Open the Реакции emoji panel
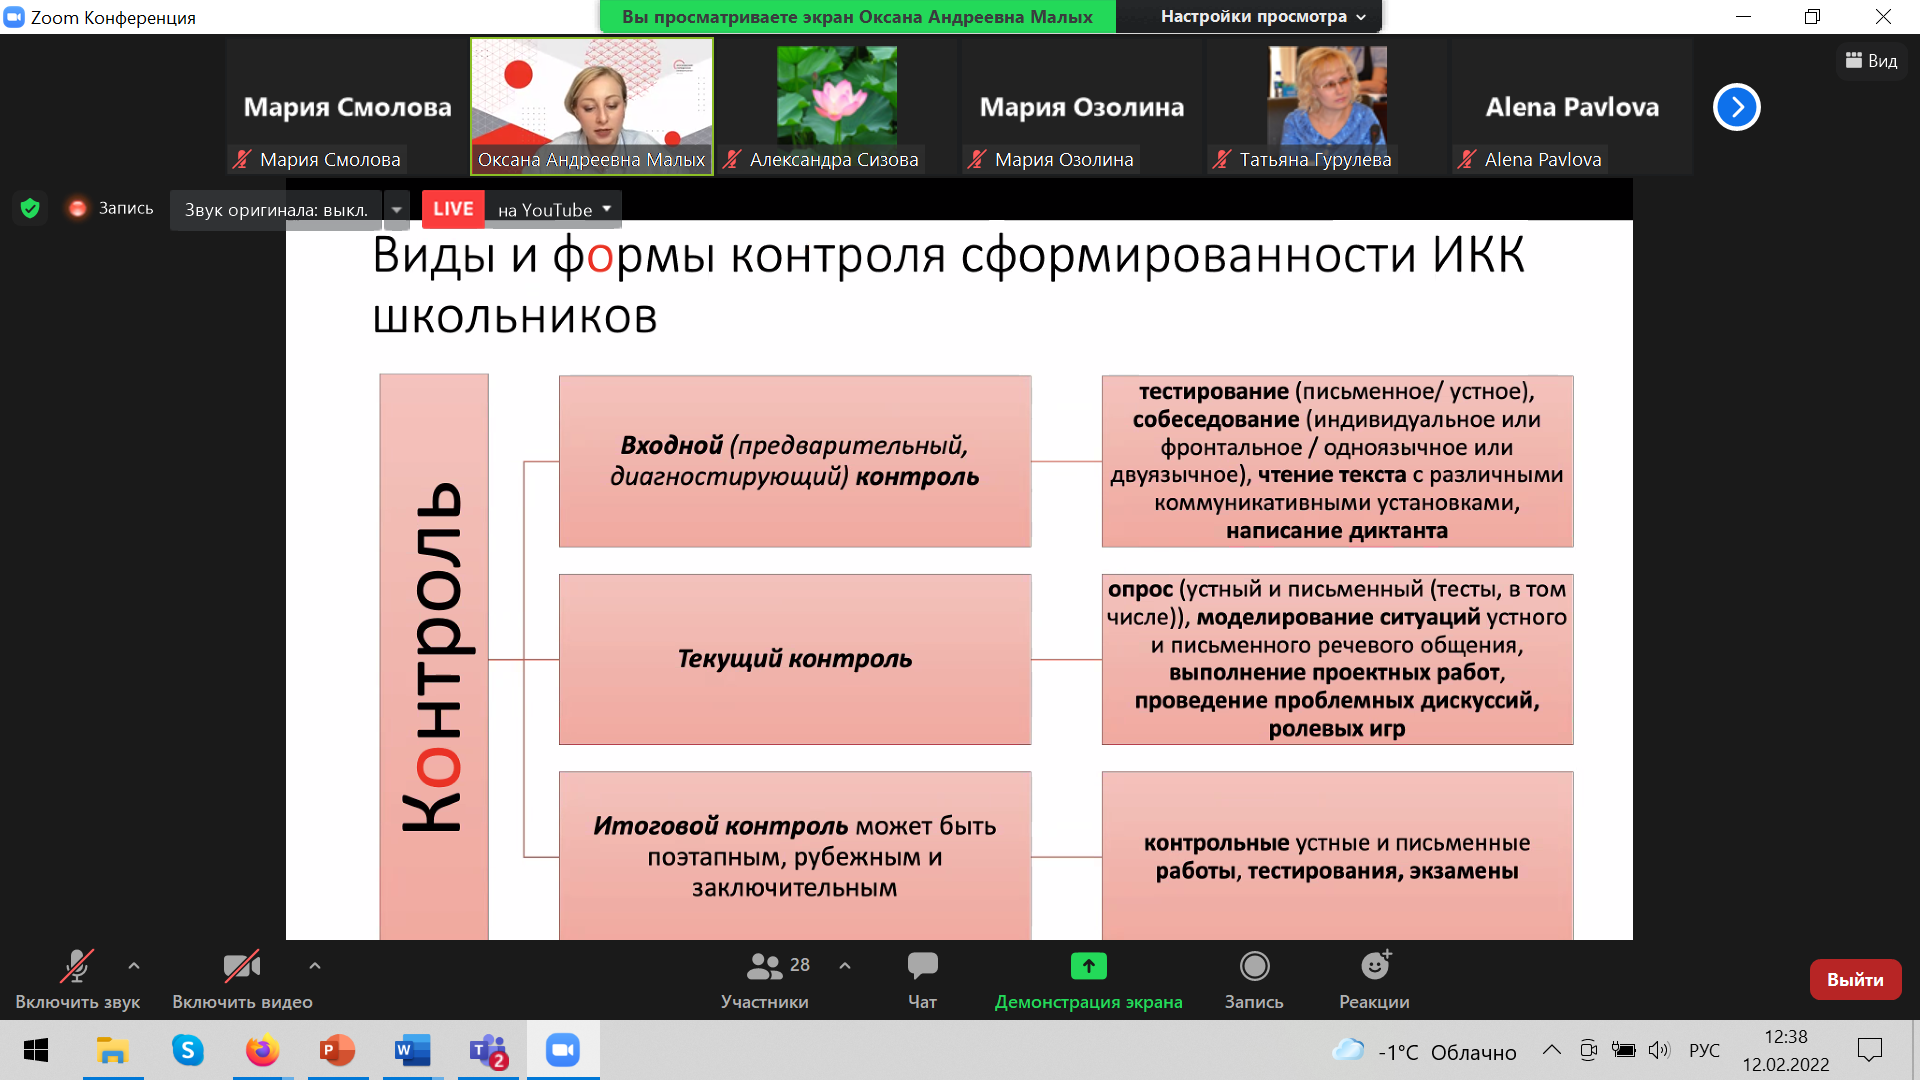This screenshot has height=1080, width=1920. [1374, 966]
